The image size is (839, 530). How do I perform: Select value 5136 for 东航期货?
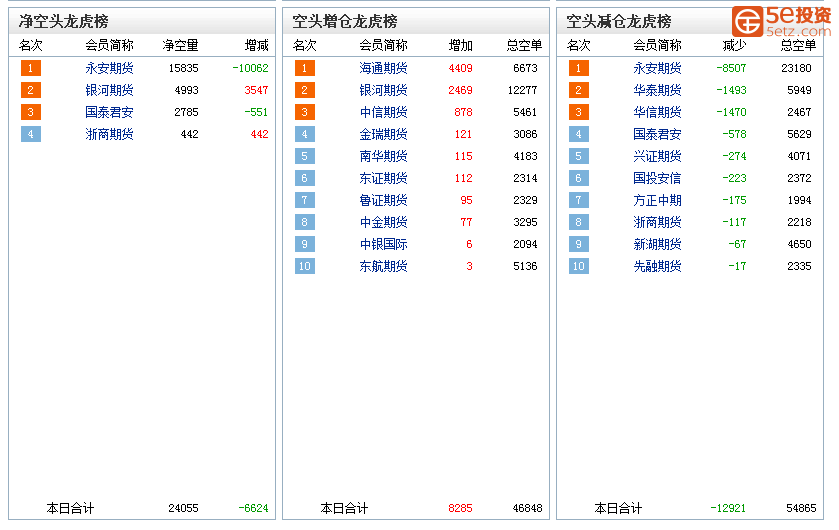[x=525, y=266]
